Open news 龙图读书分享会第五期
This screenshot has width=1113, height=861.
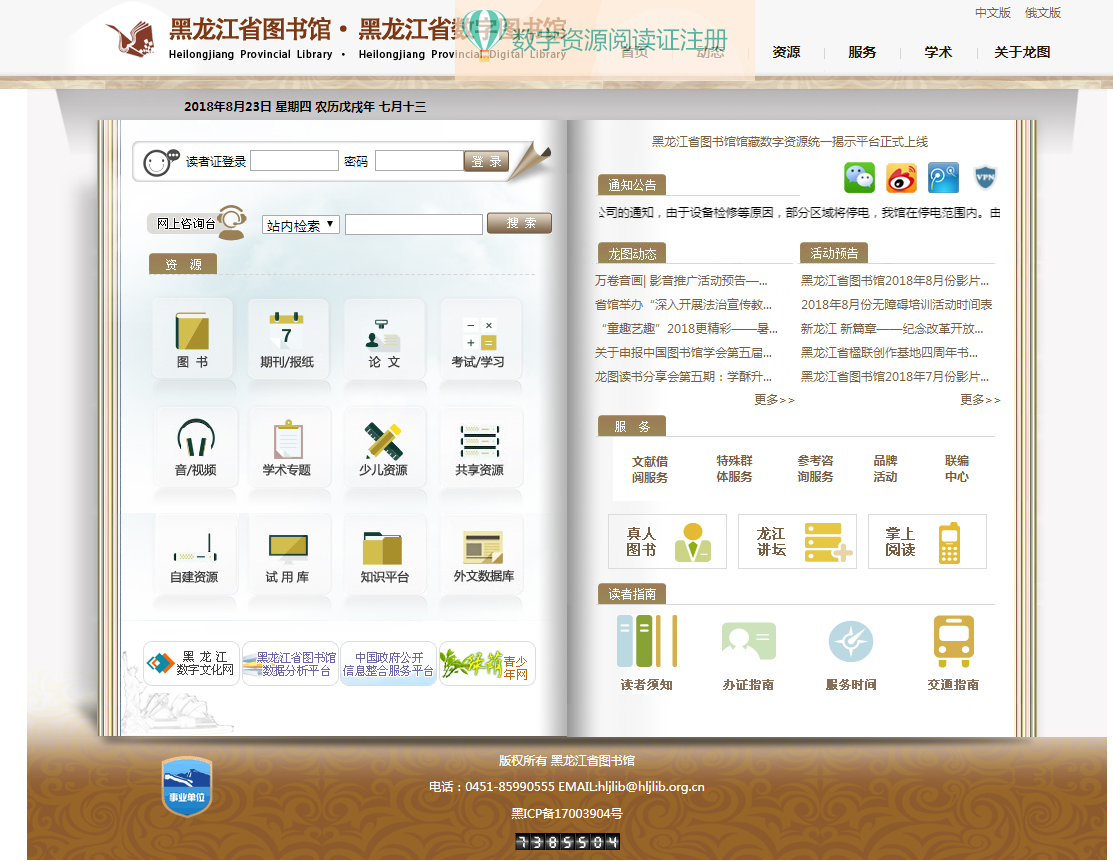(684, 376)
